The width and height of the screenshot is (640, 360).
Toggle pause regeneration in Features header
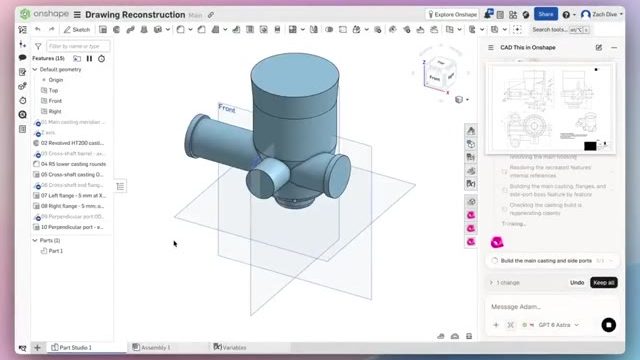coord(89,58)
